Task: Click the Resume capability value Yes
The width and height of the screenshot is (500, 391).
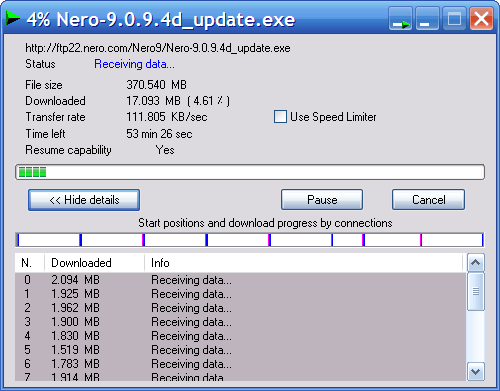Action: click(x=165, y=150)
